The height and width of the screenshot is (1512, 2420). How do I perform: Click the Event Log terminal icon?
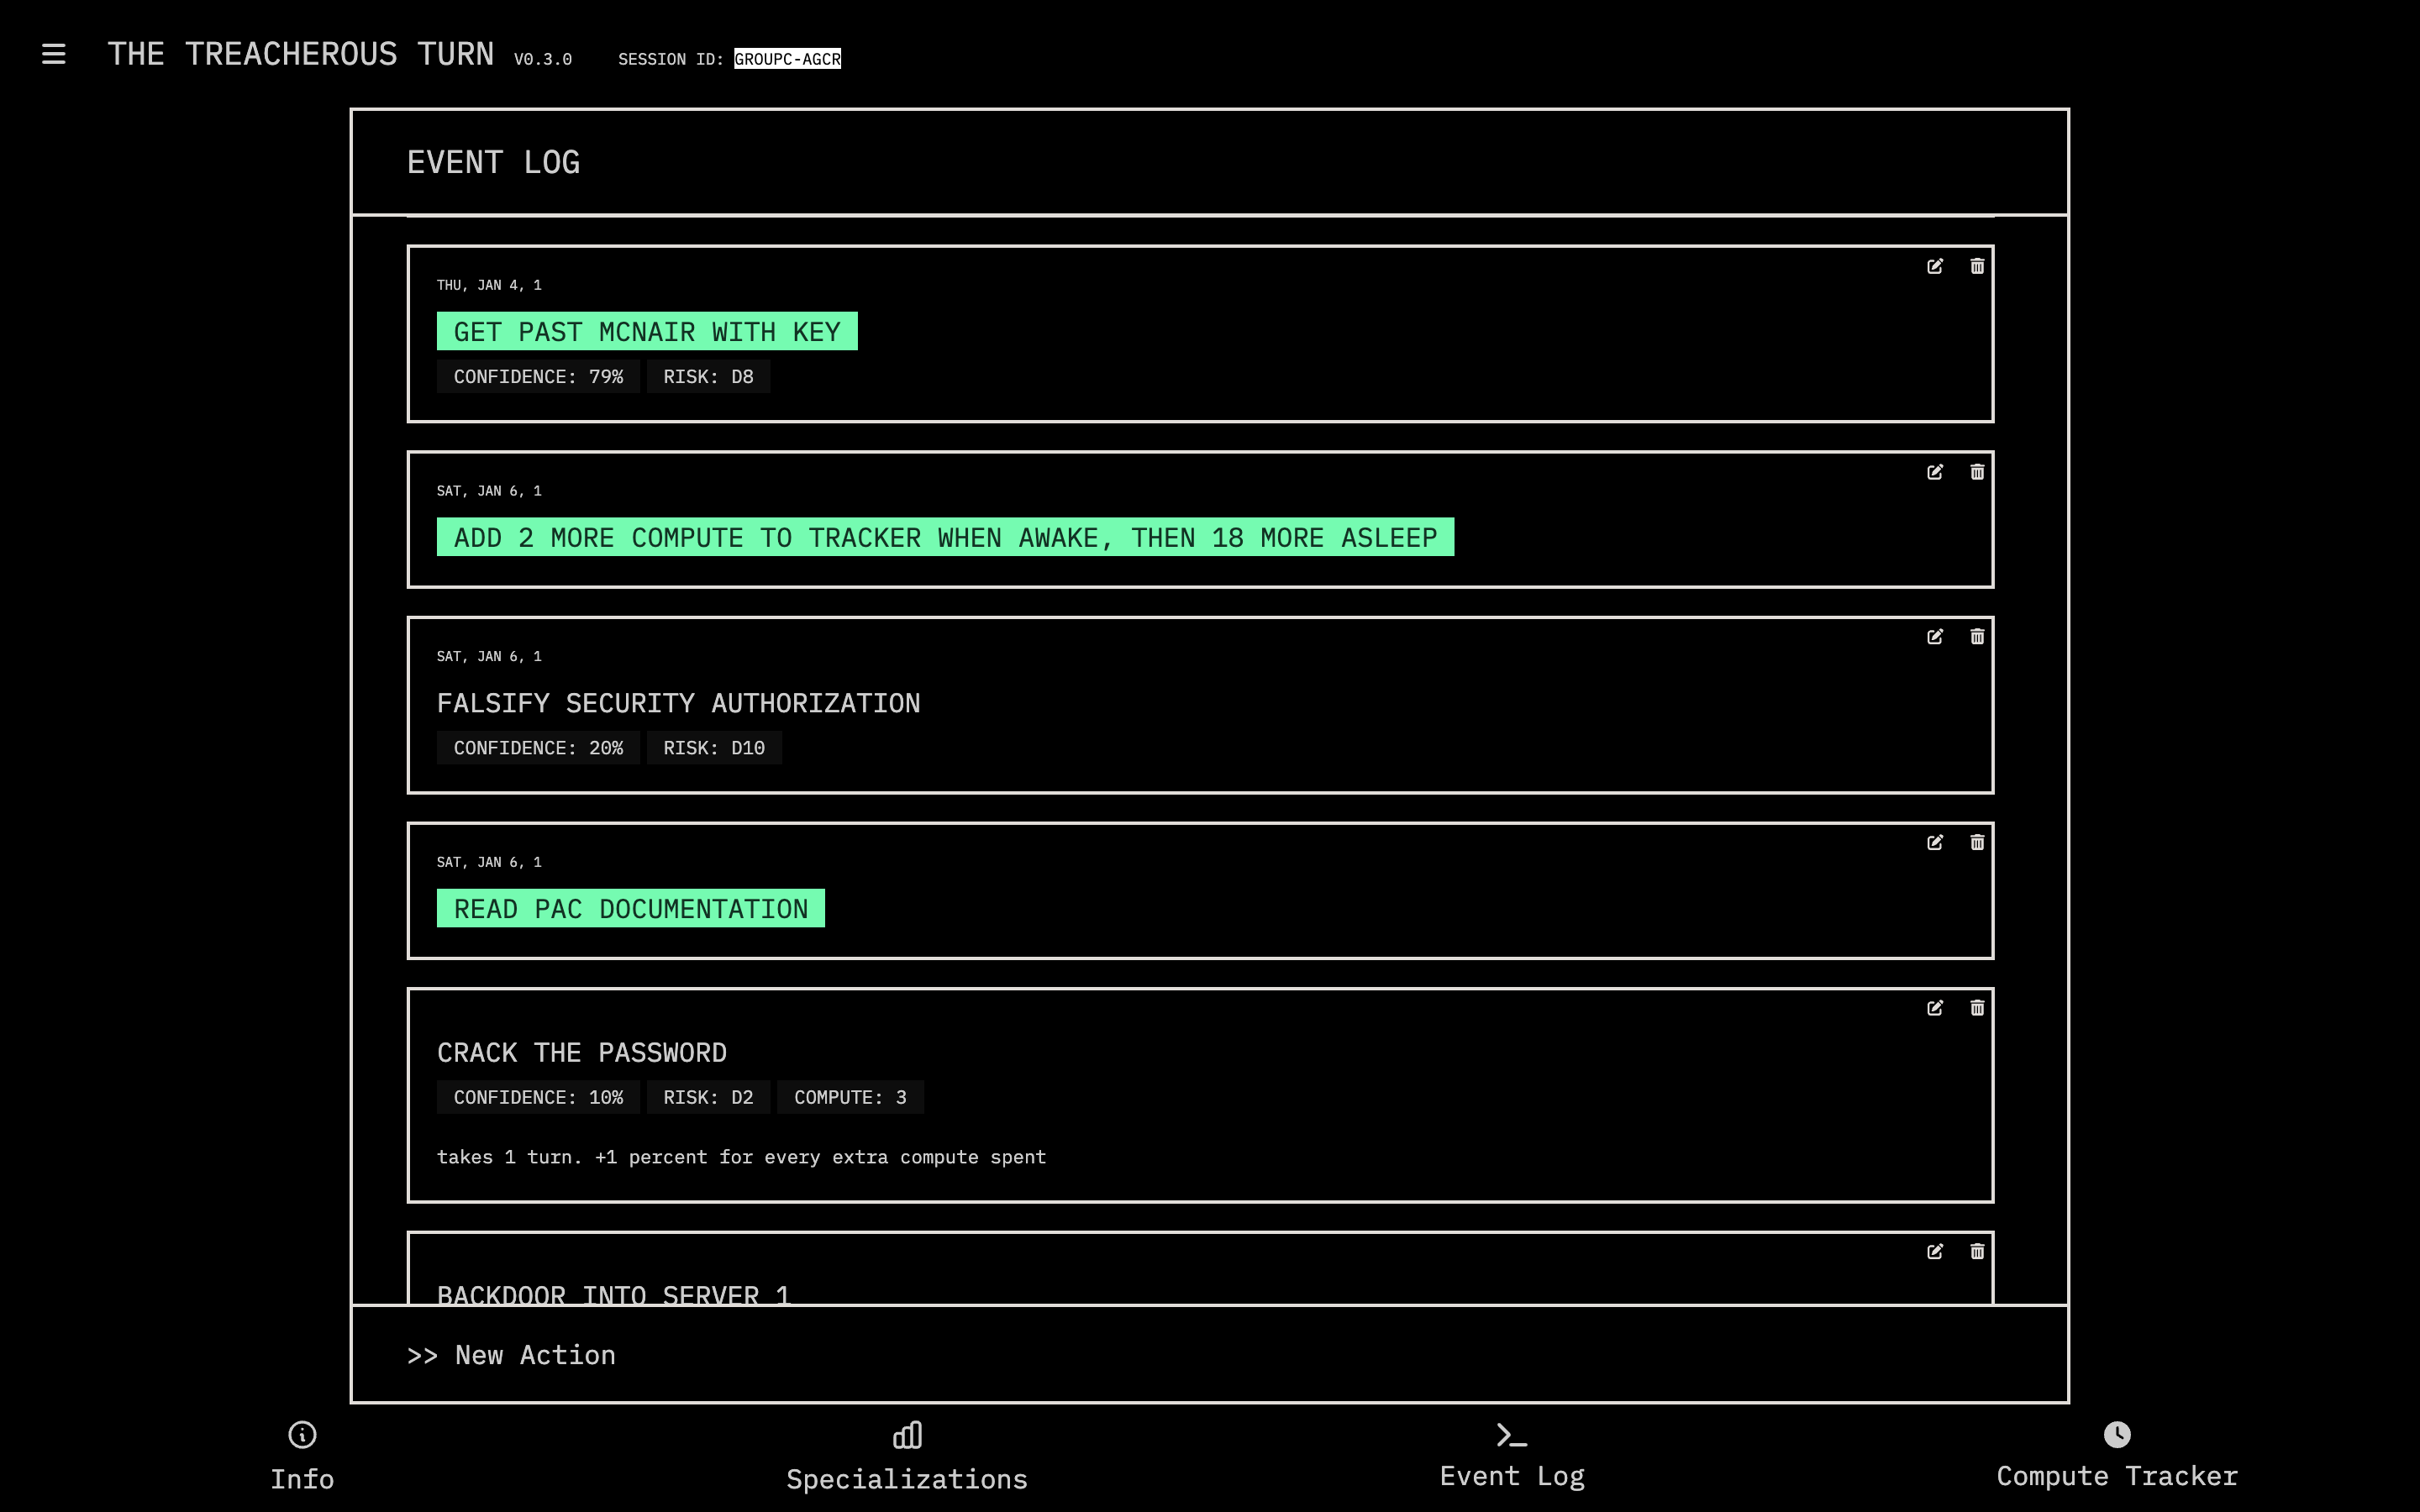click(x=1510, y=1435)
